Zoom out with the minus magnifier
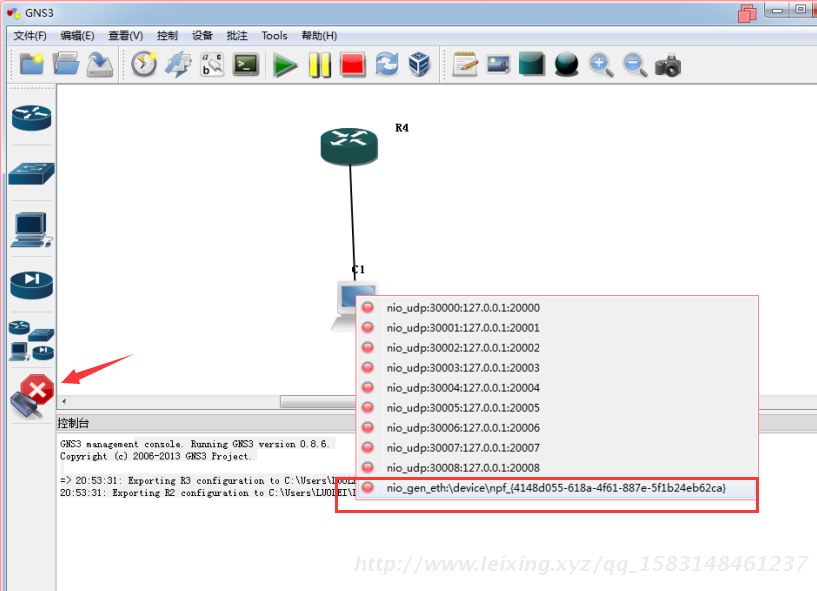817x591 pixels. (635, 66)
